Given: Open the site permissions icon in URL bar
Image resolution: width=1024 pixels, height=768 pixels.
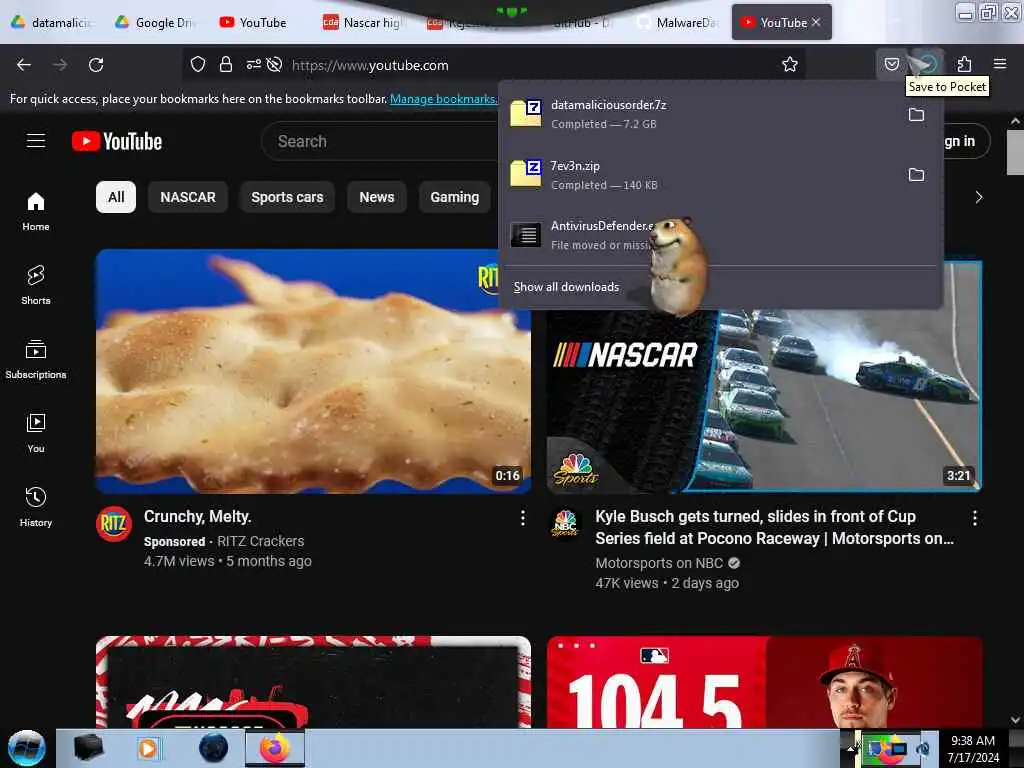Looking at the screenshot, I should (x=253, y=65).
